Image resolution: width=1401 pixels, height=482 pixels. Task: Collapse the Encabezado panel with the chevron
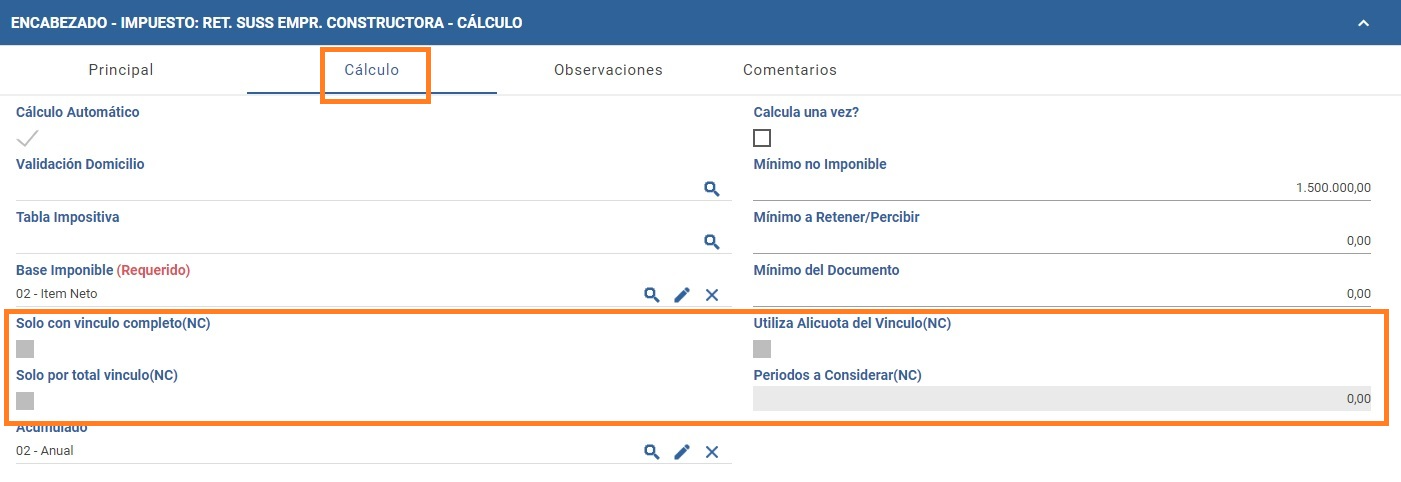pos(1363,22)
